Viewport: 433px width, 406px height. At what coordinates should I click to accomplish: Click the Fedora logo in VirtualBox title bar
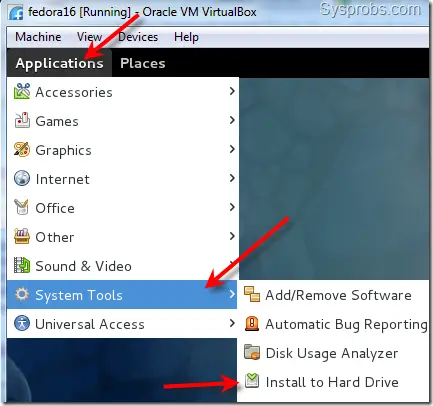[16, 12]
